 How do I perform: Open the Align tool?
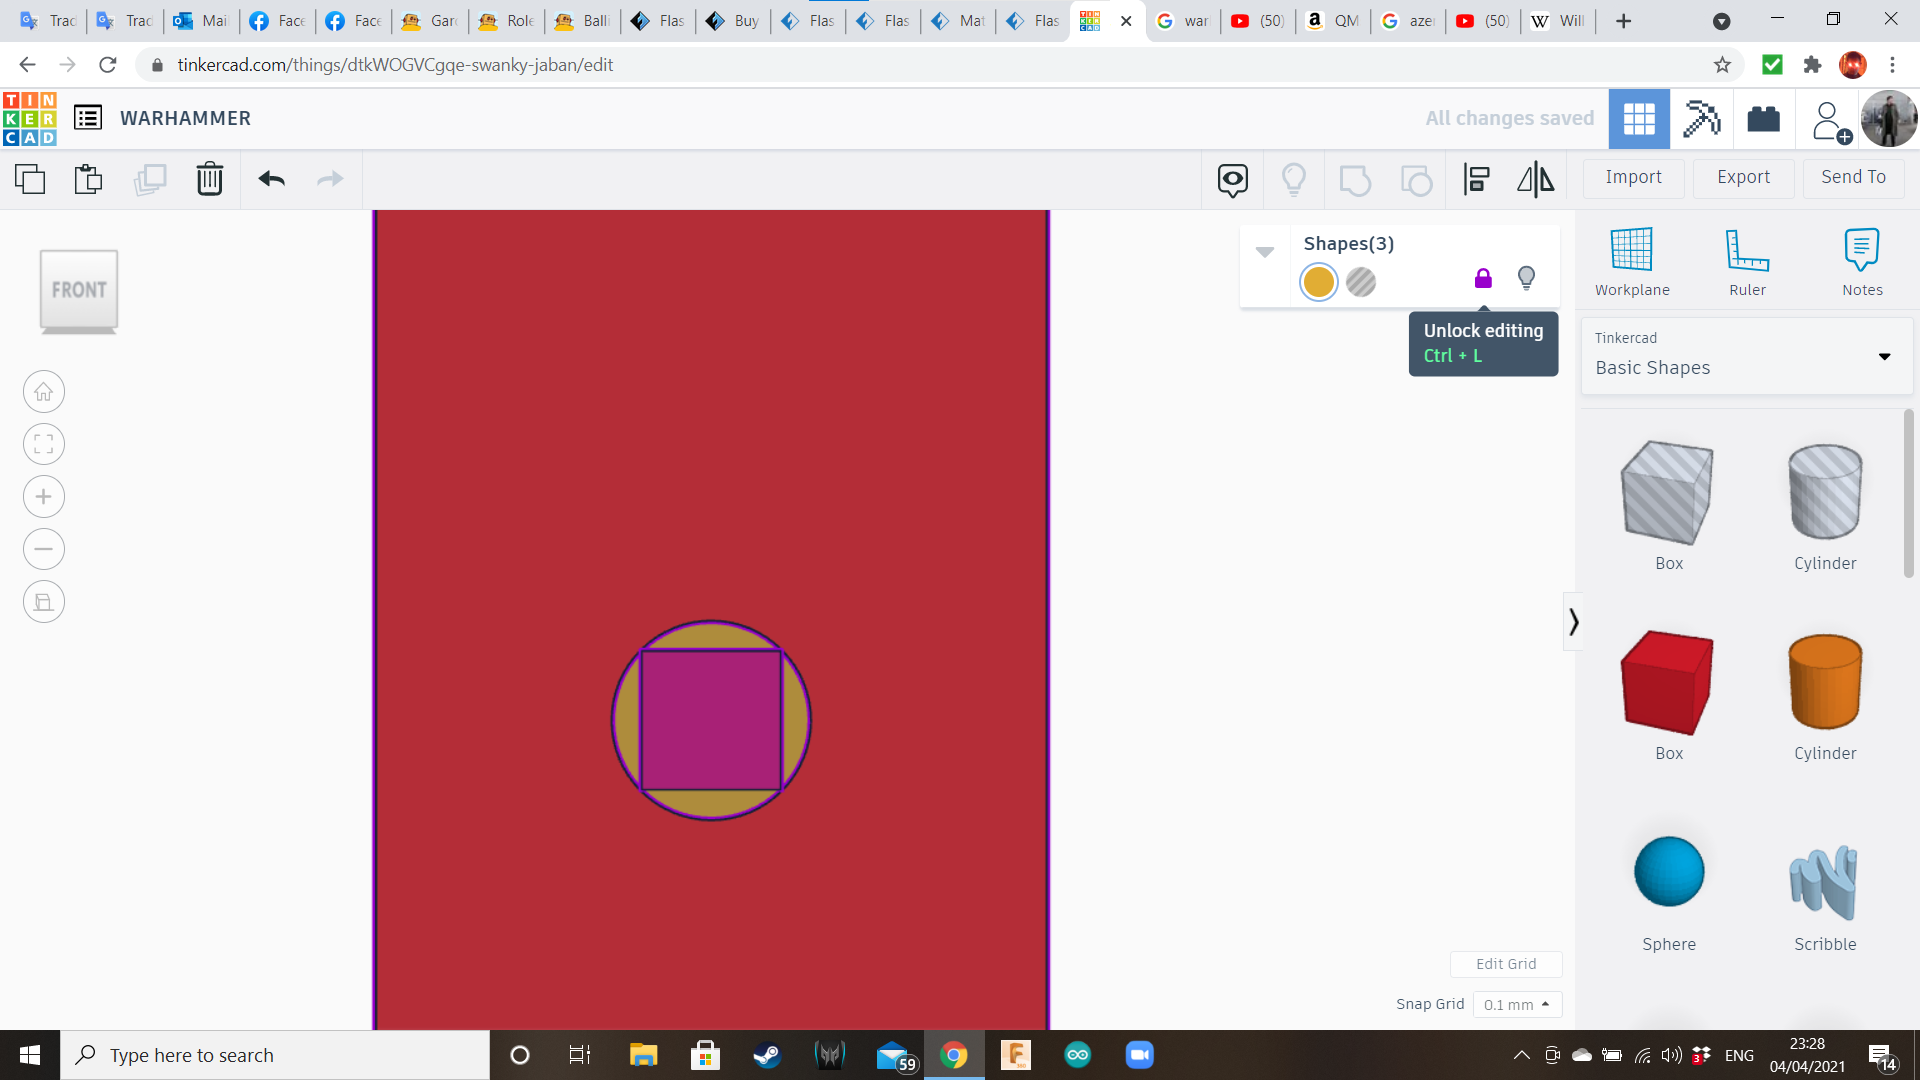pyautogui.click(x=1477, y=179)
